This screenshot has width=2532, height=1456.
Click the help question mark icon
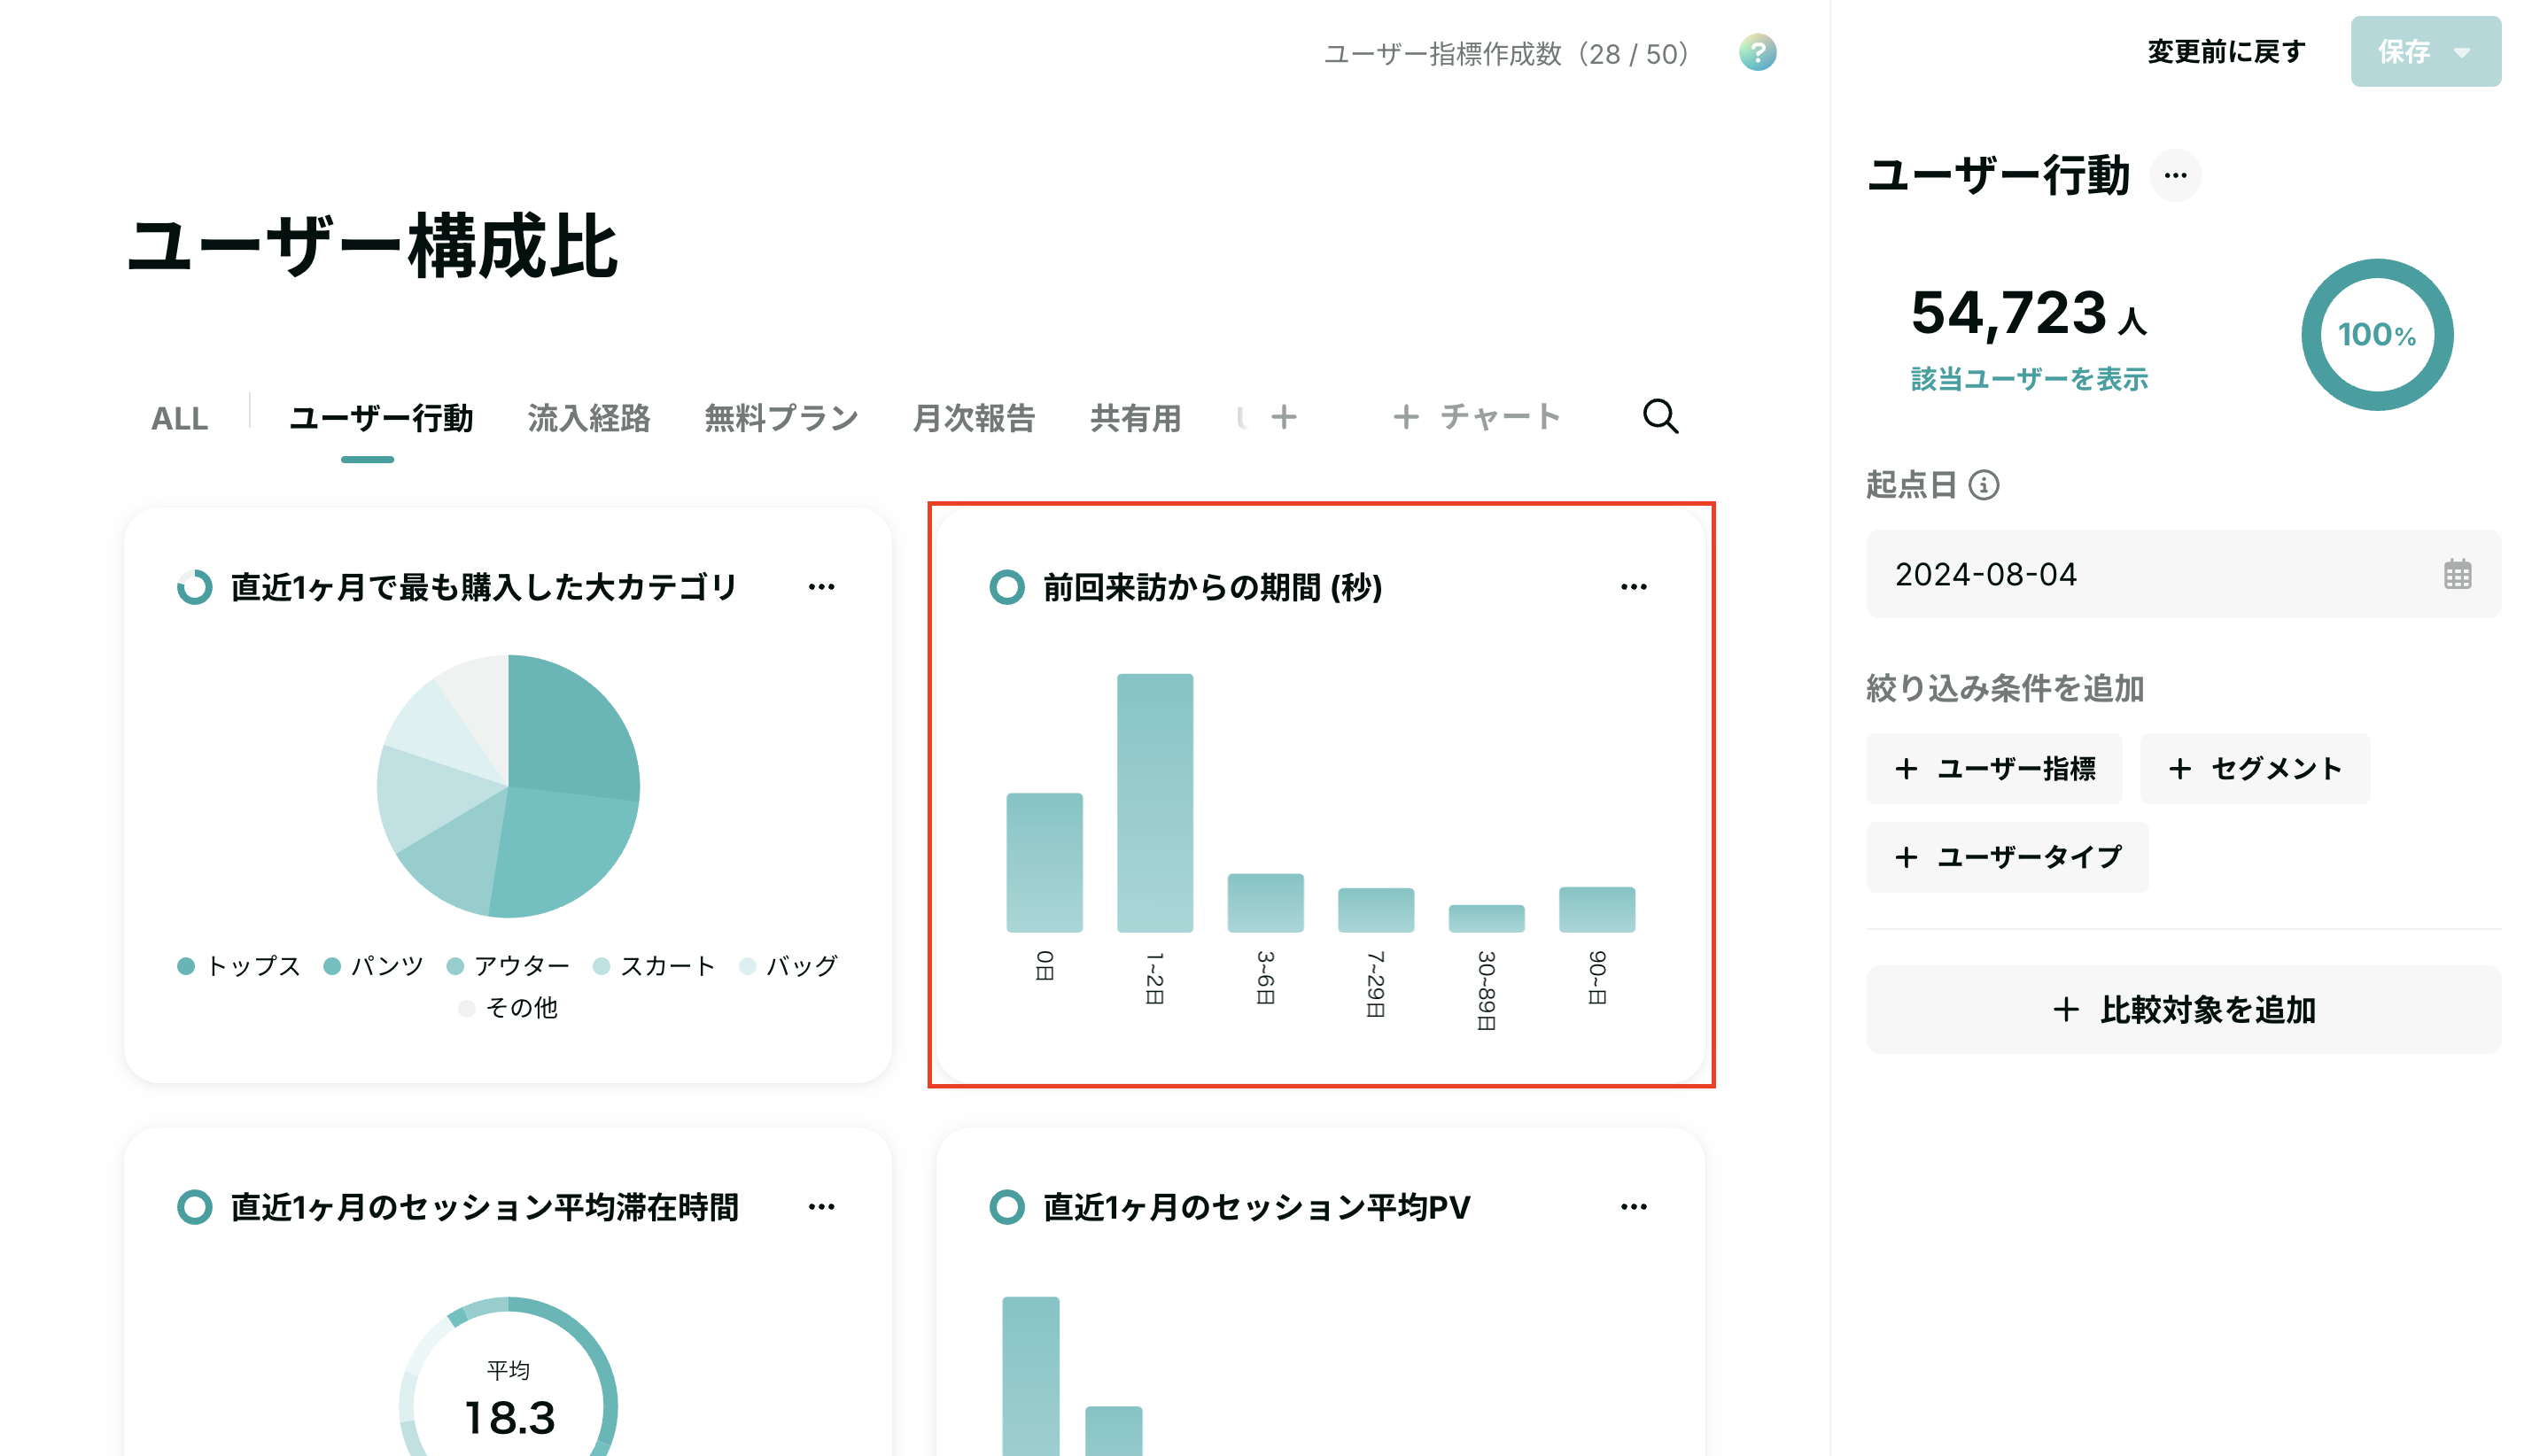1757,53
